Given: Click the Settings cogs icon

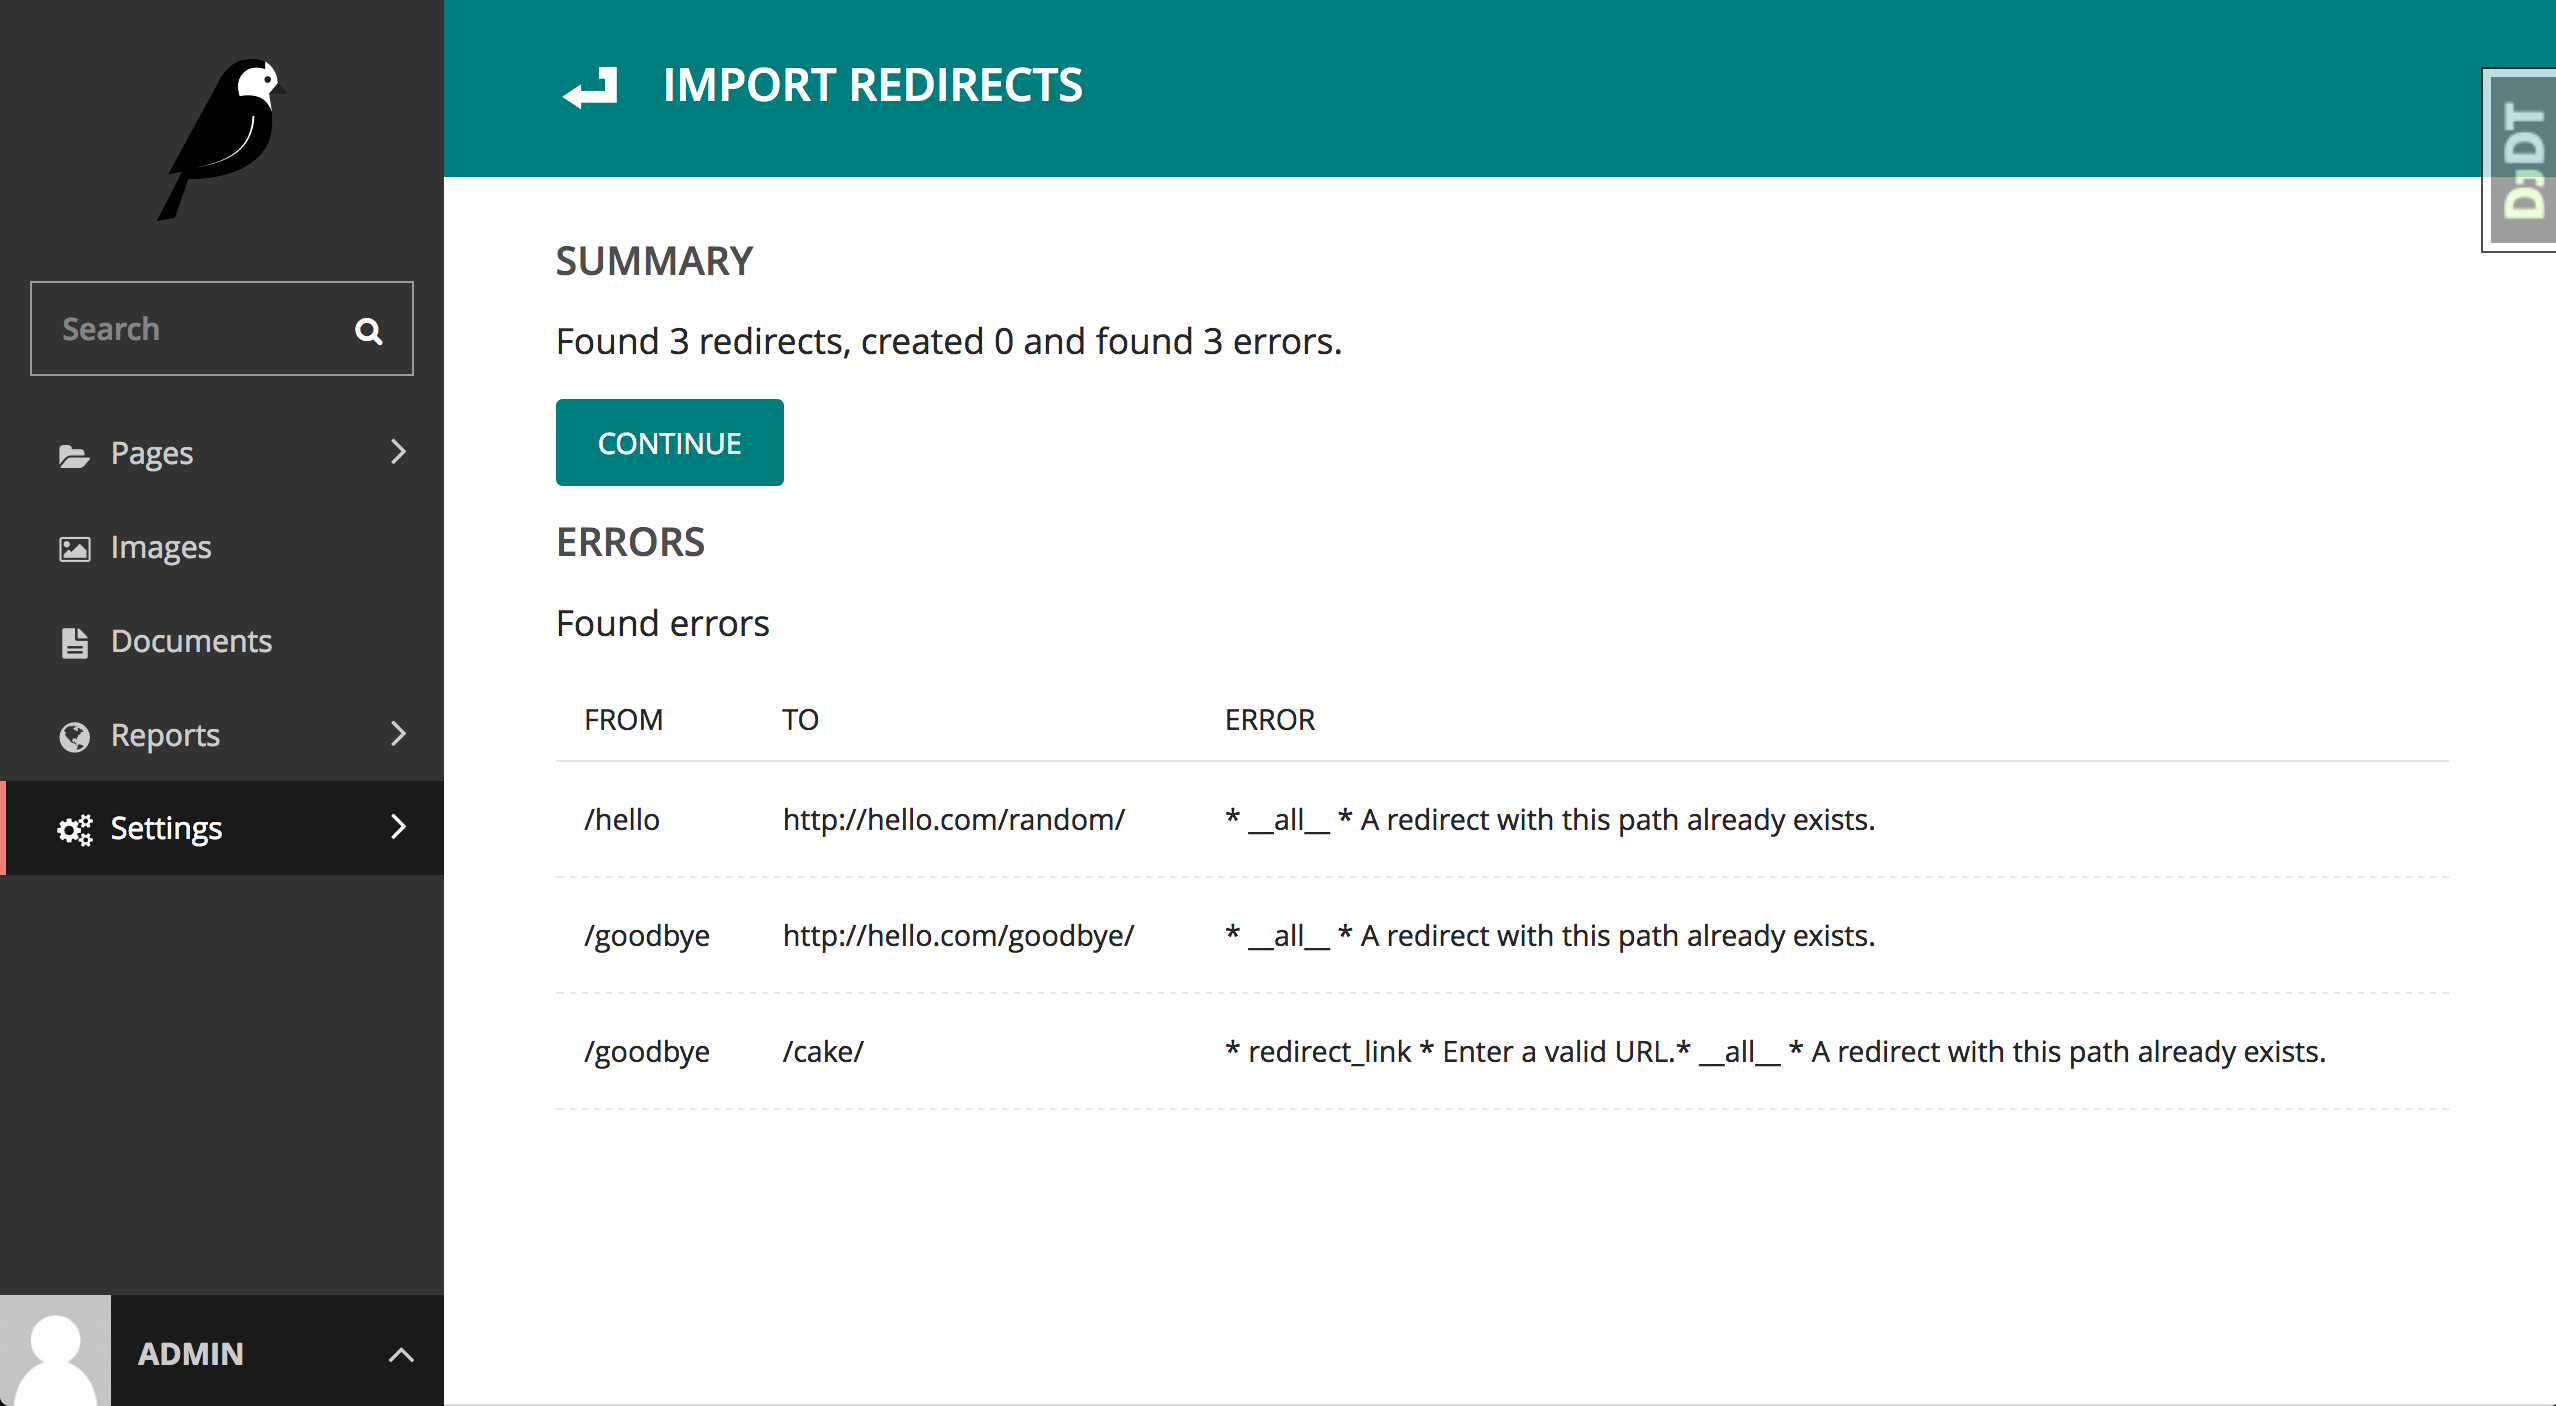Looking at the screenshot, I should point(74,829).
